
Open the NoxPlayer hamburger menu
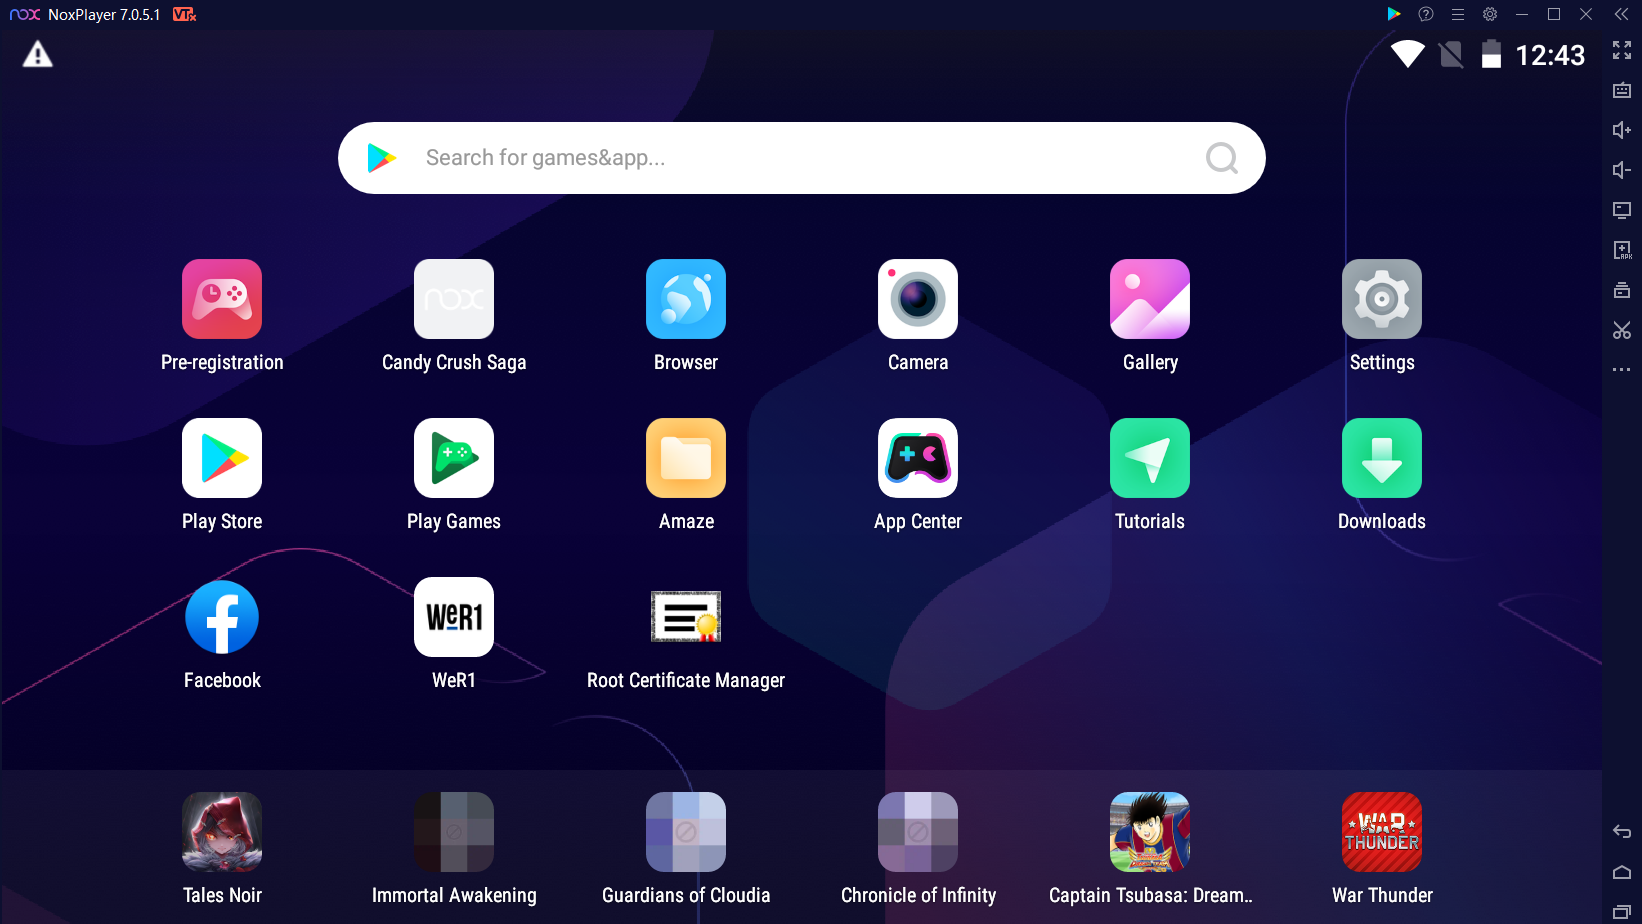pyautogui.click(x=1458, y=14)
